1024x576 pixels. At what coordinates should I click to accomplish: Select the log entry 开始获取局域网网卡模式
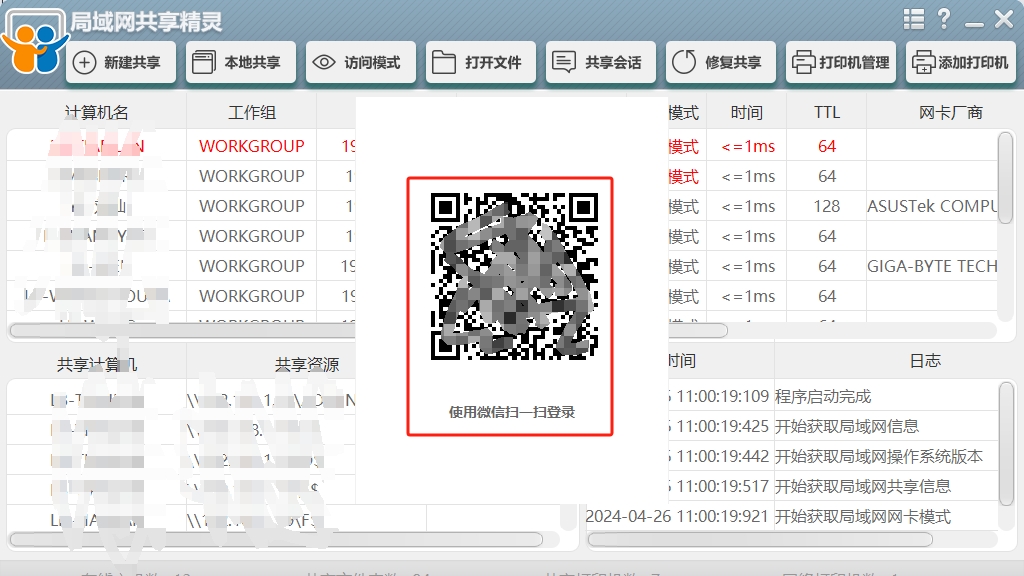coord(863,517)
